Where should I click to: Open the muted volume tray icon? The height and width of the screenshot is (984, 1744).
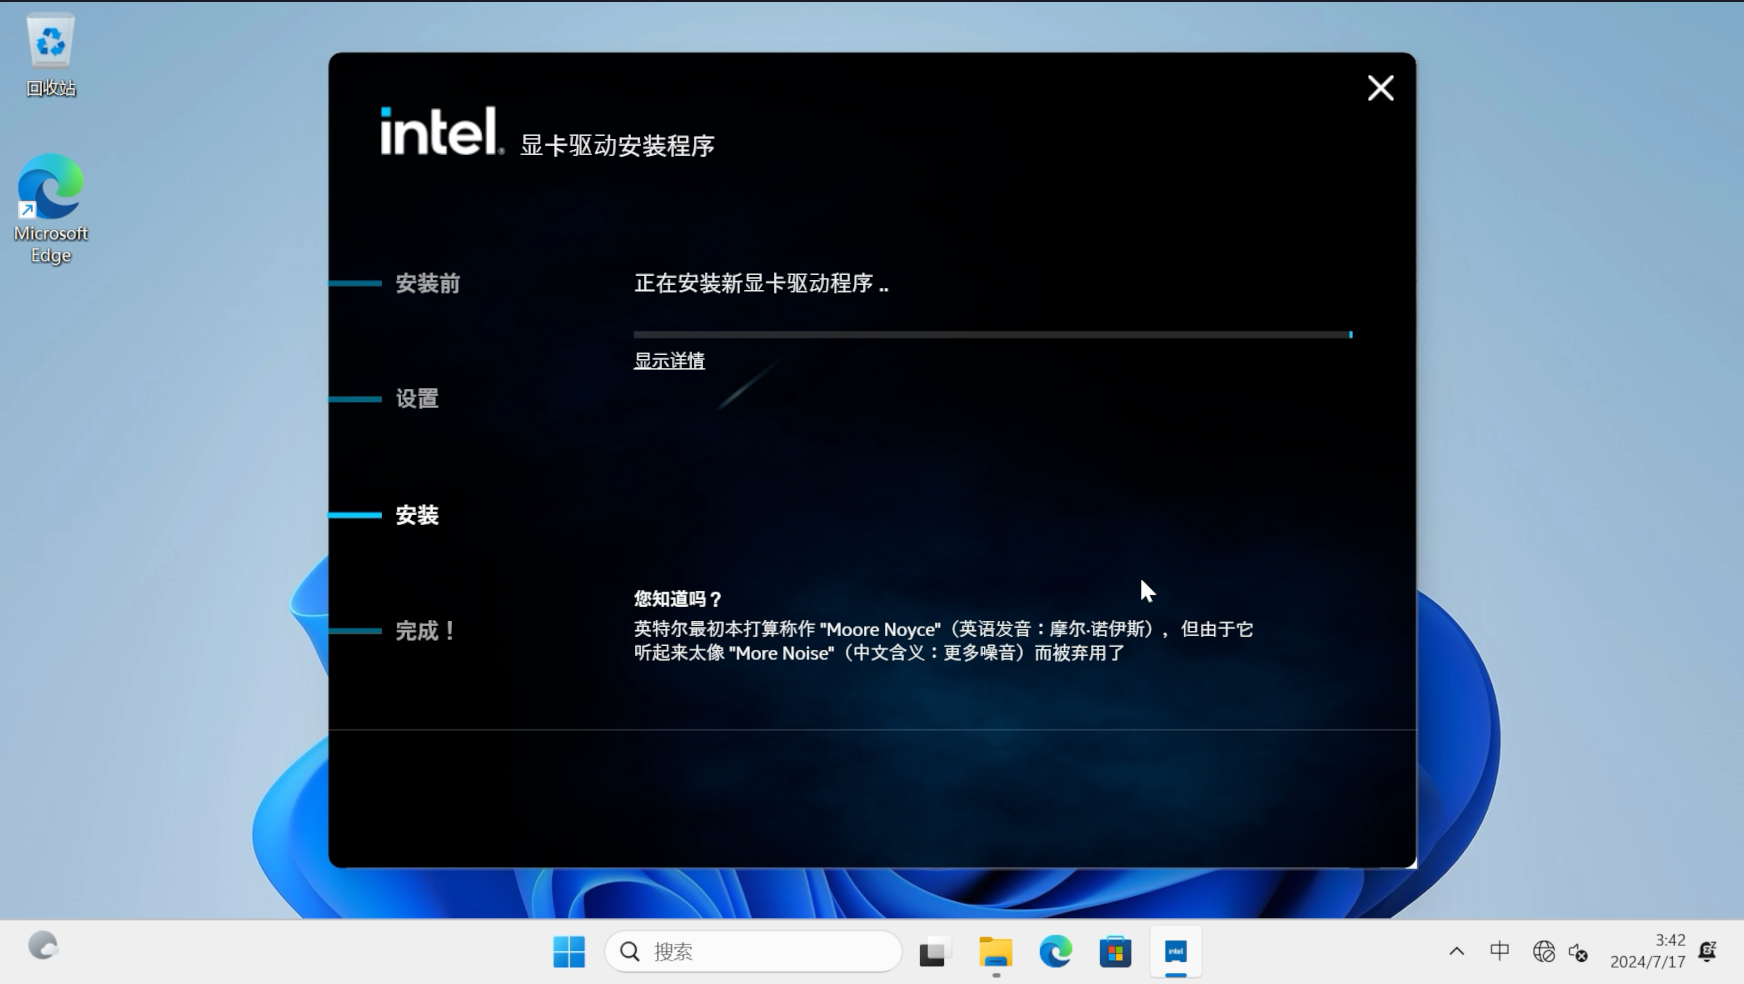[x=1579, y=952]
